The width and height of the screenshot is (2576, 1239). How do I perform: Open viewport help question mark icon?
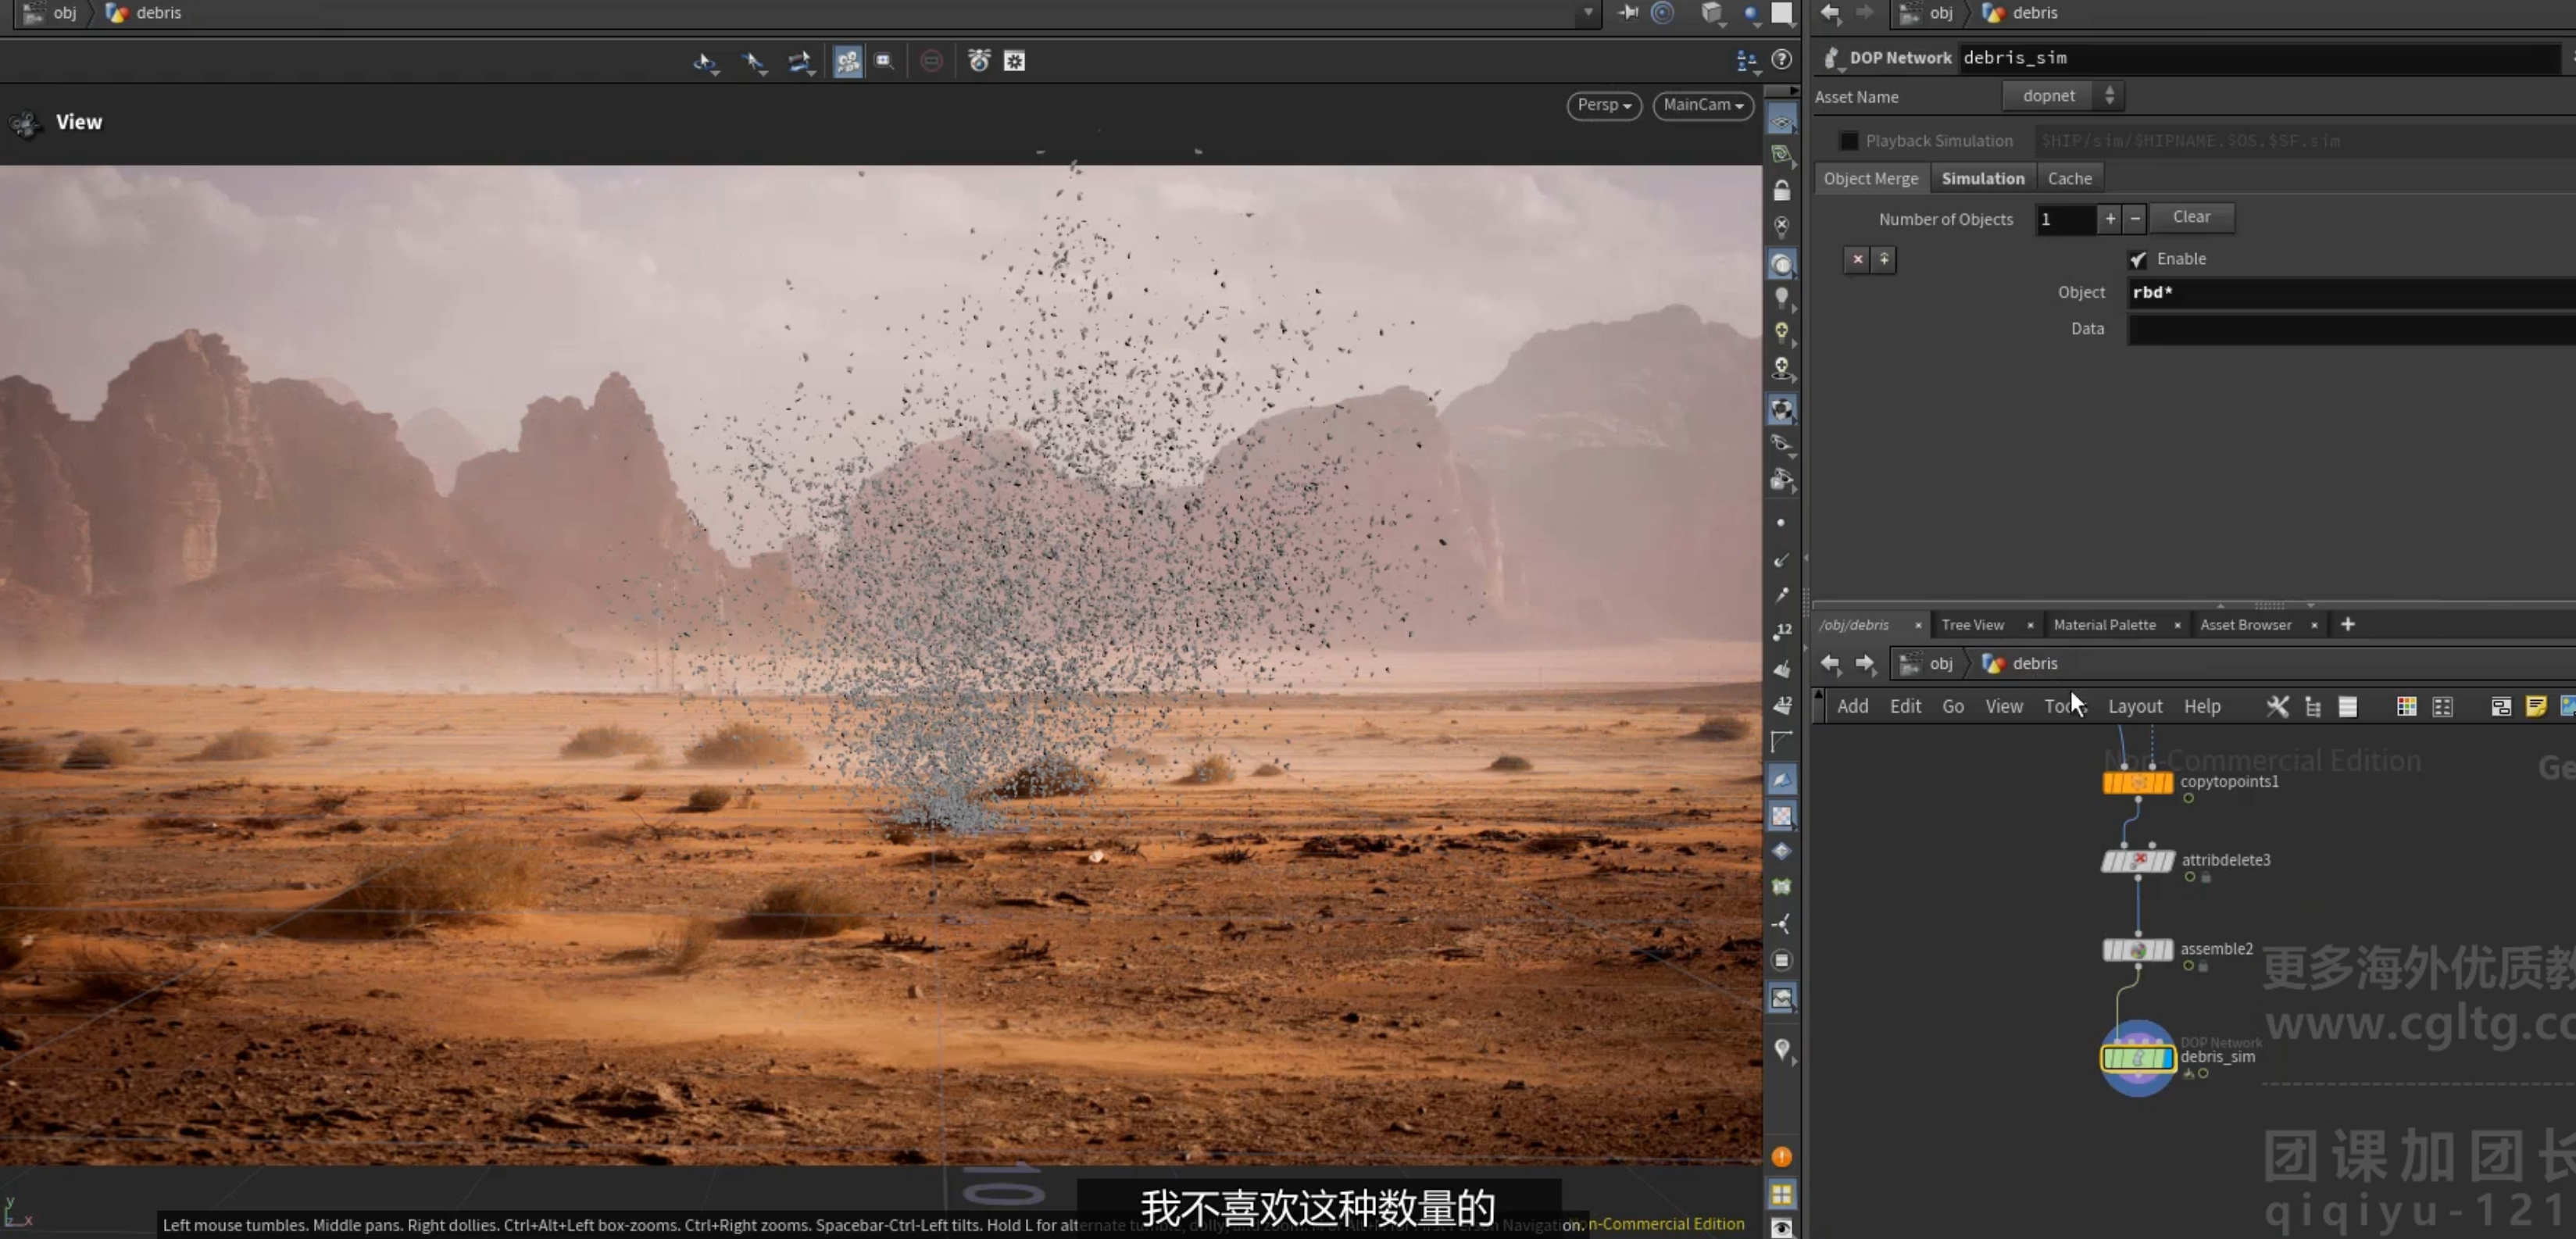pos(1781,60)
